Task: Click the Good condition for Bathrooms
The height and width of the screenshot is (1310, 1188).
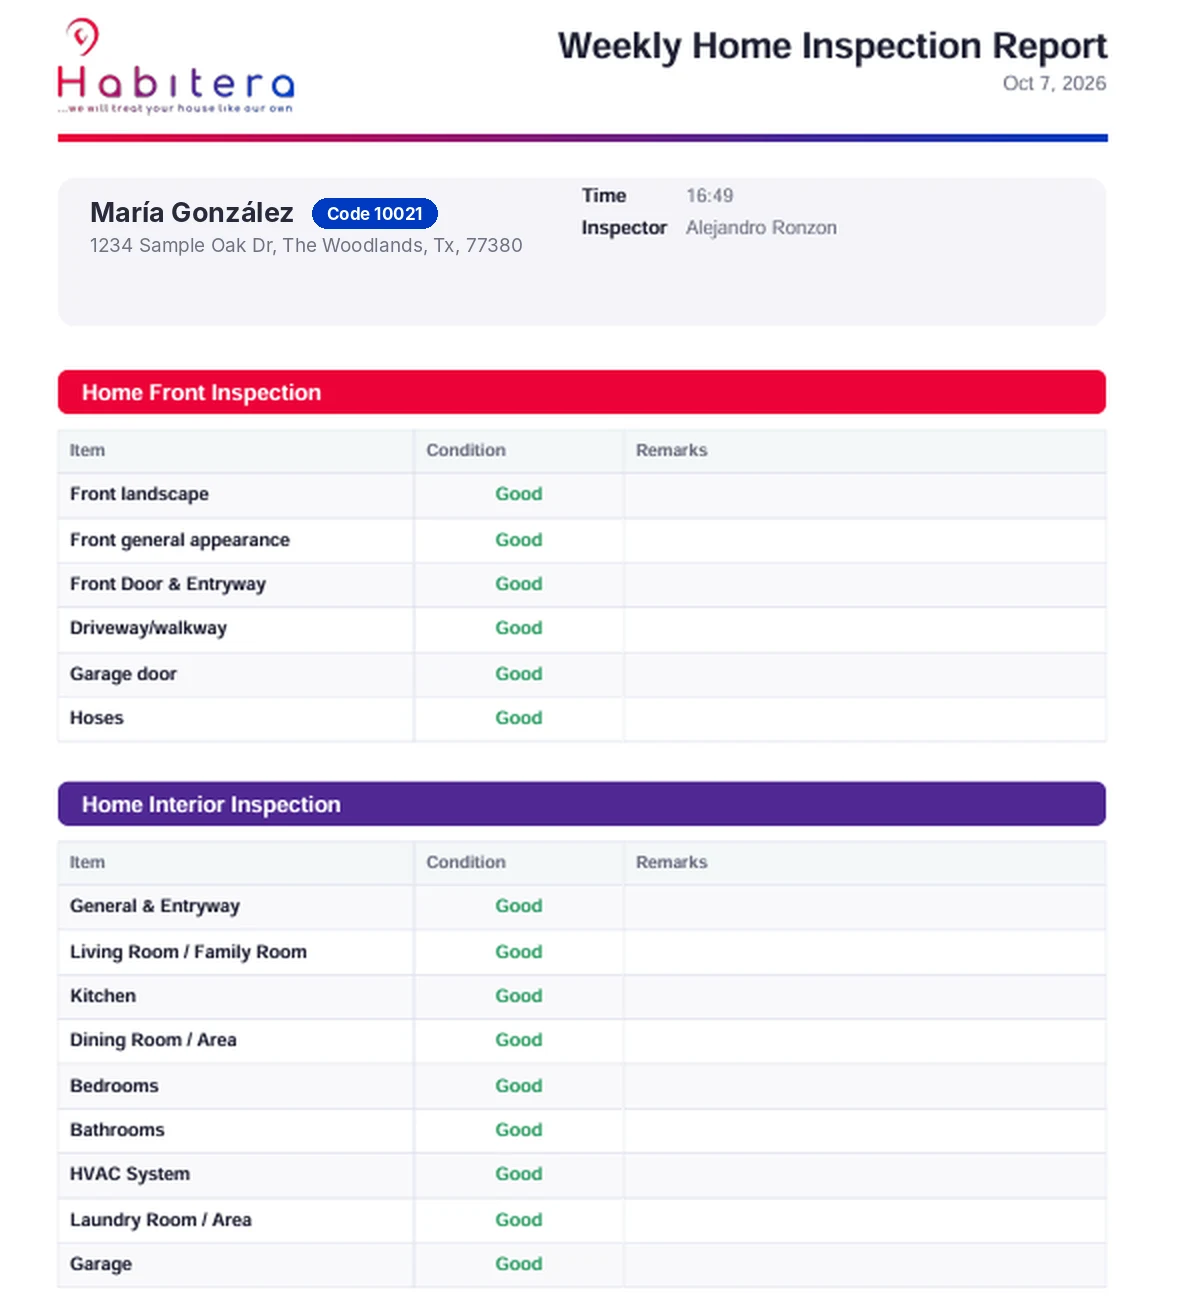Action: pyautogui.click(x=519, y=1130)
